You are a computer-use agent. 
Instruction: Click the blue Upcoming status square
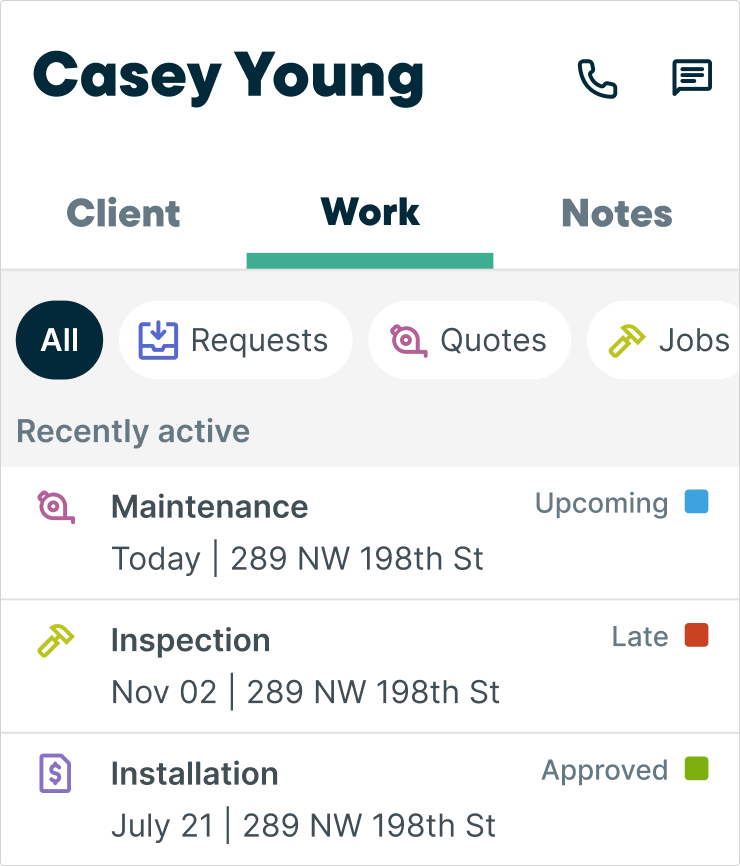coord(696,502)
